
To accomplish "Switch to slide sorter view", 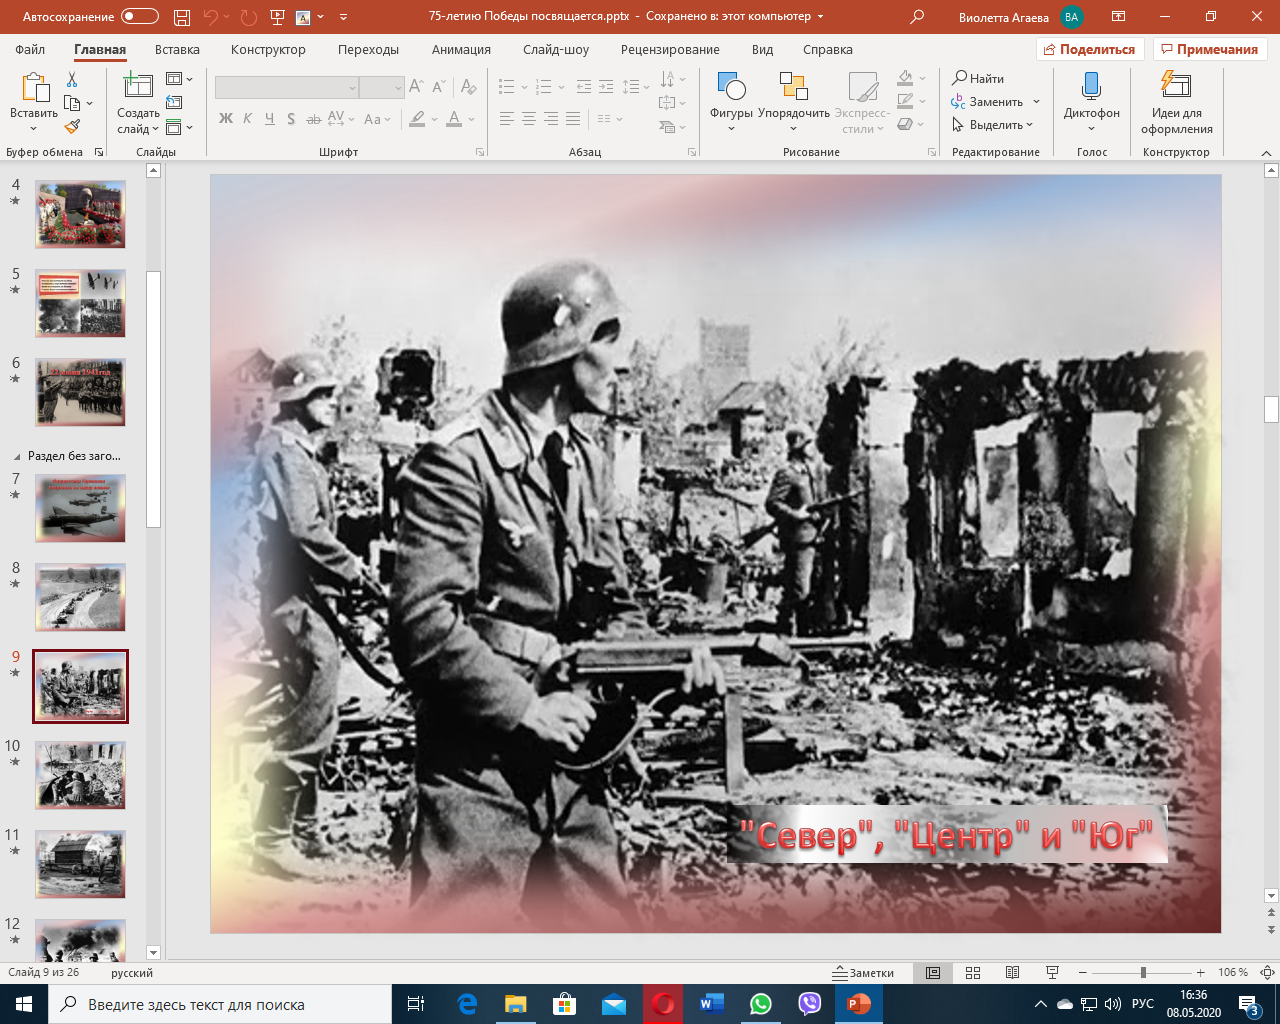I will [x=973, y=973].
